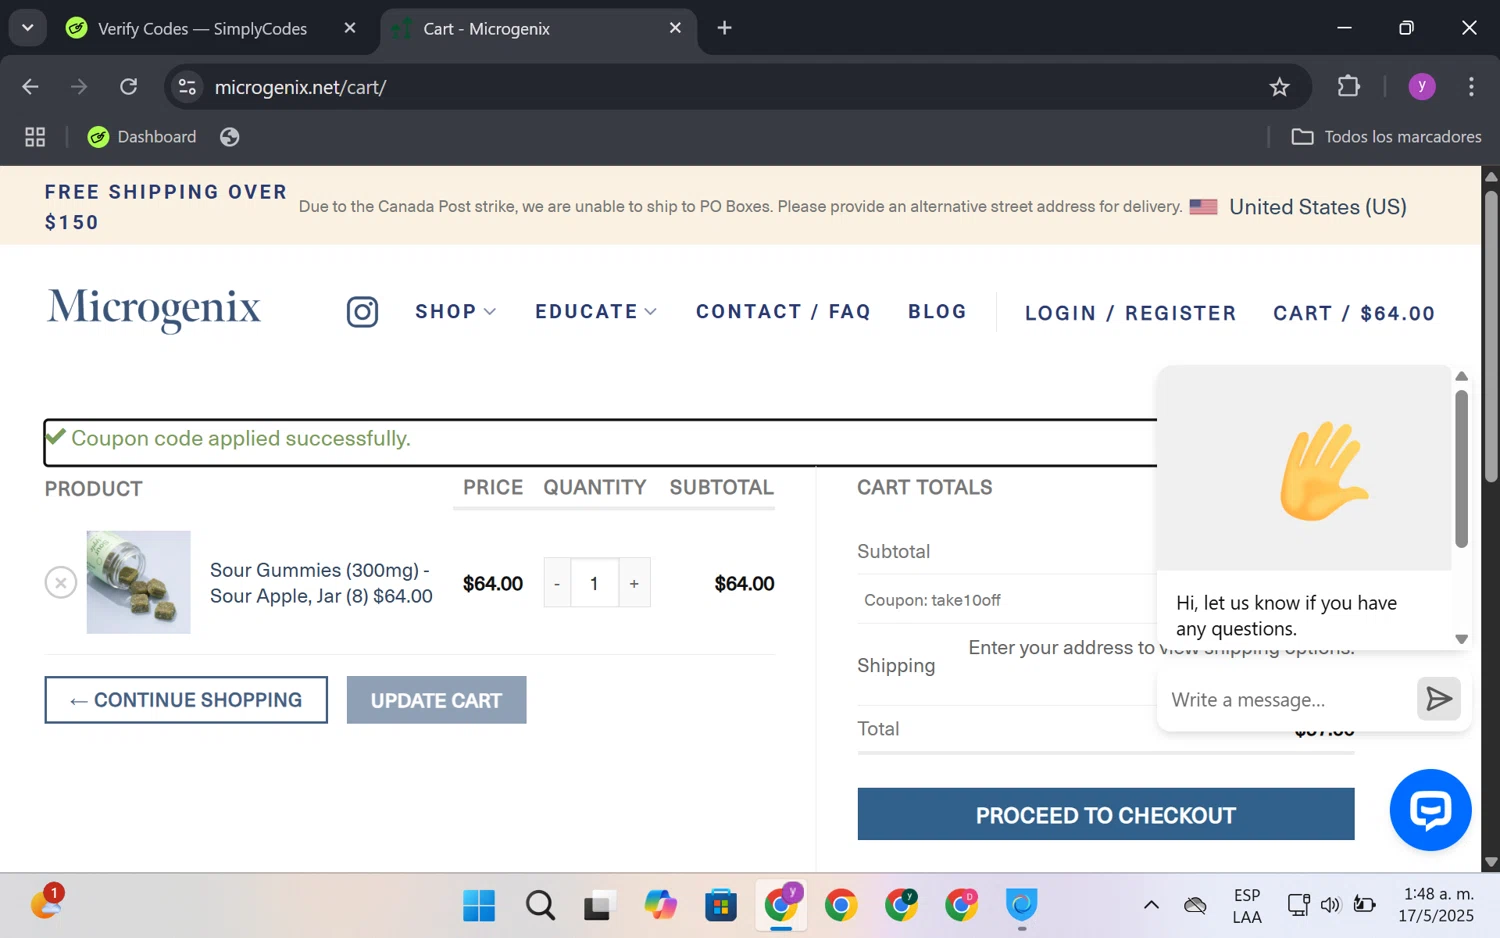1500x938 pixels.
Task: Open LOGIN / REGISTER page
Action: pyautogui.click(x=1130, y=314)
